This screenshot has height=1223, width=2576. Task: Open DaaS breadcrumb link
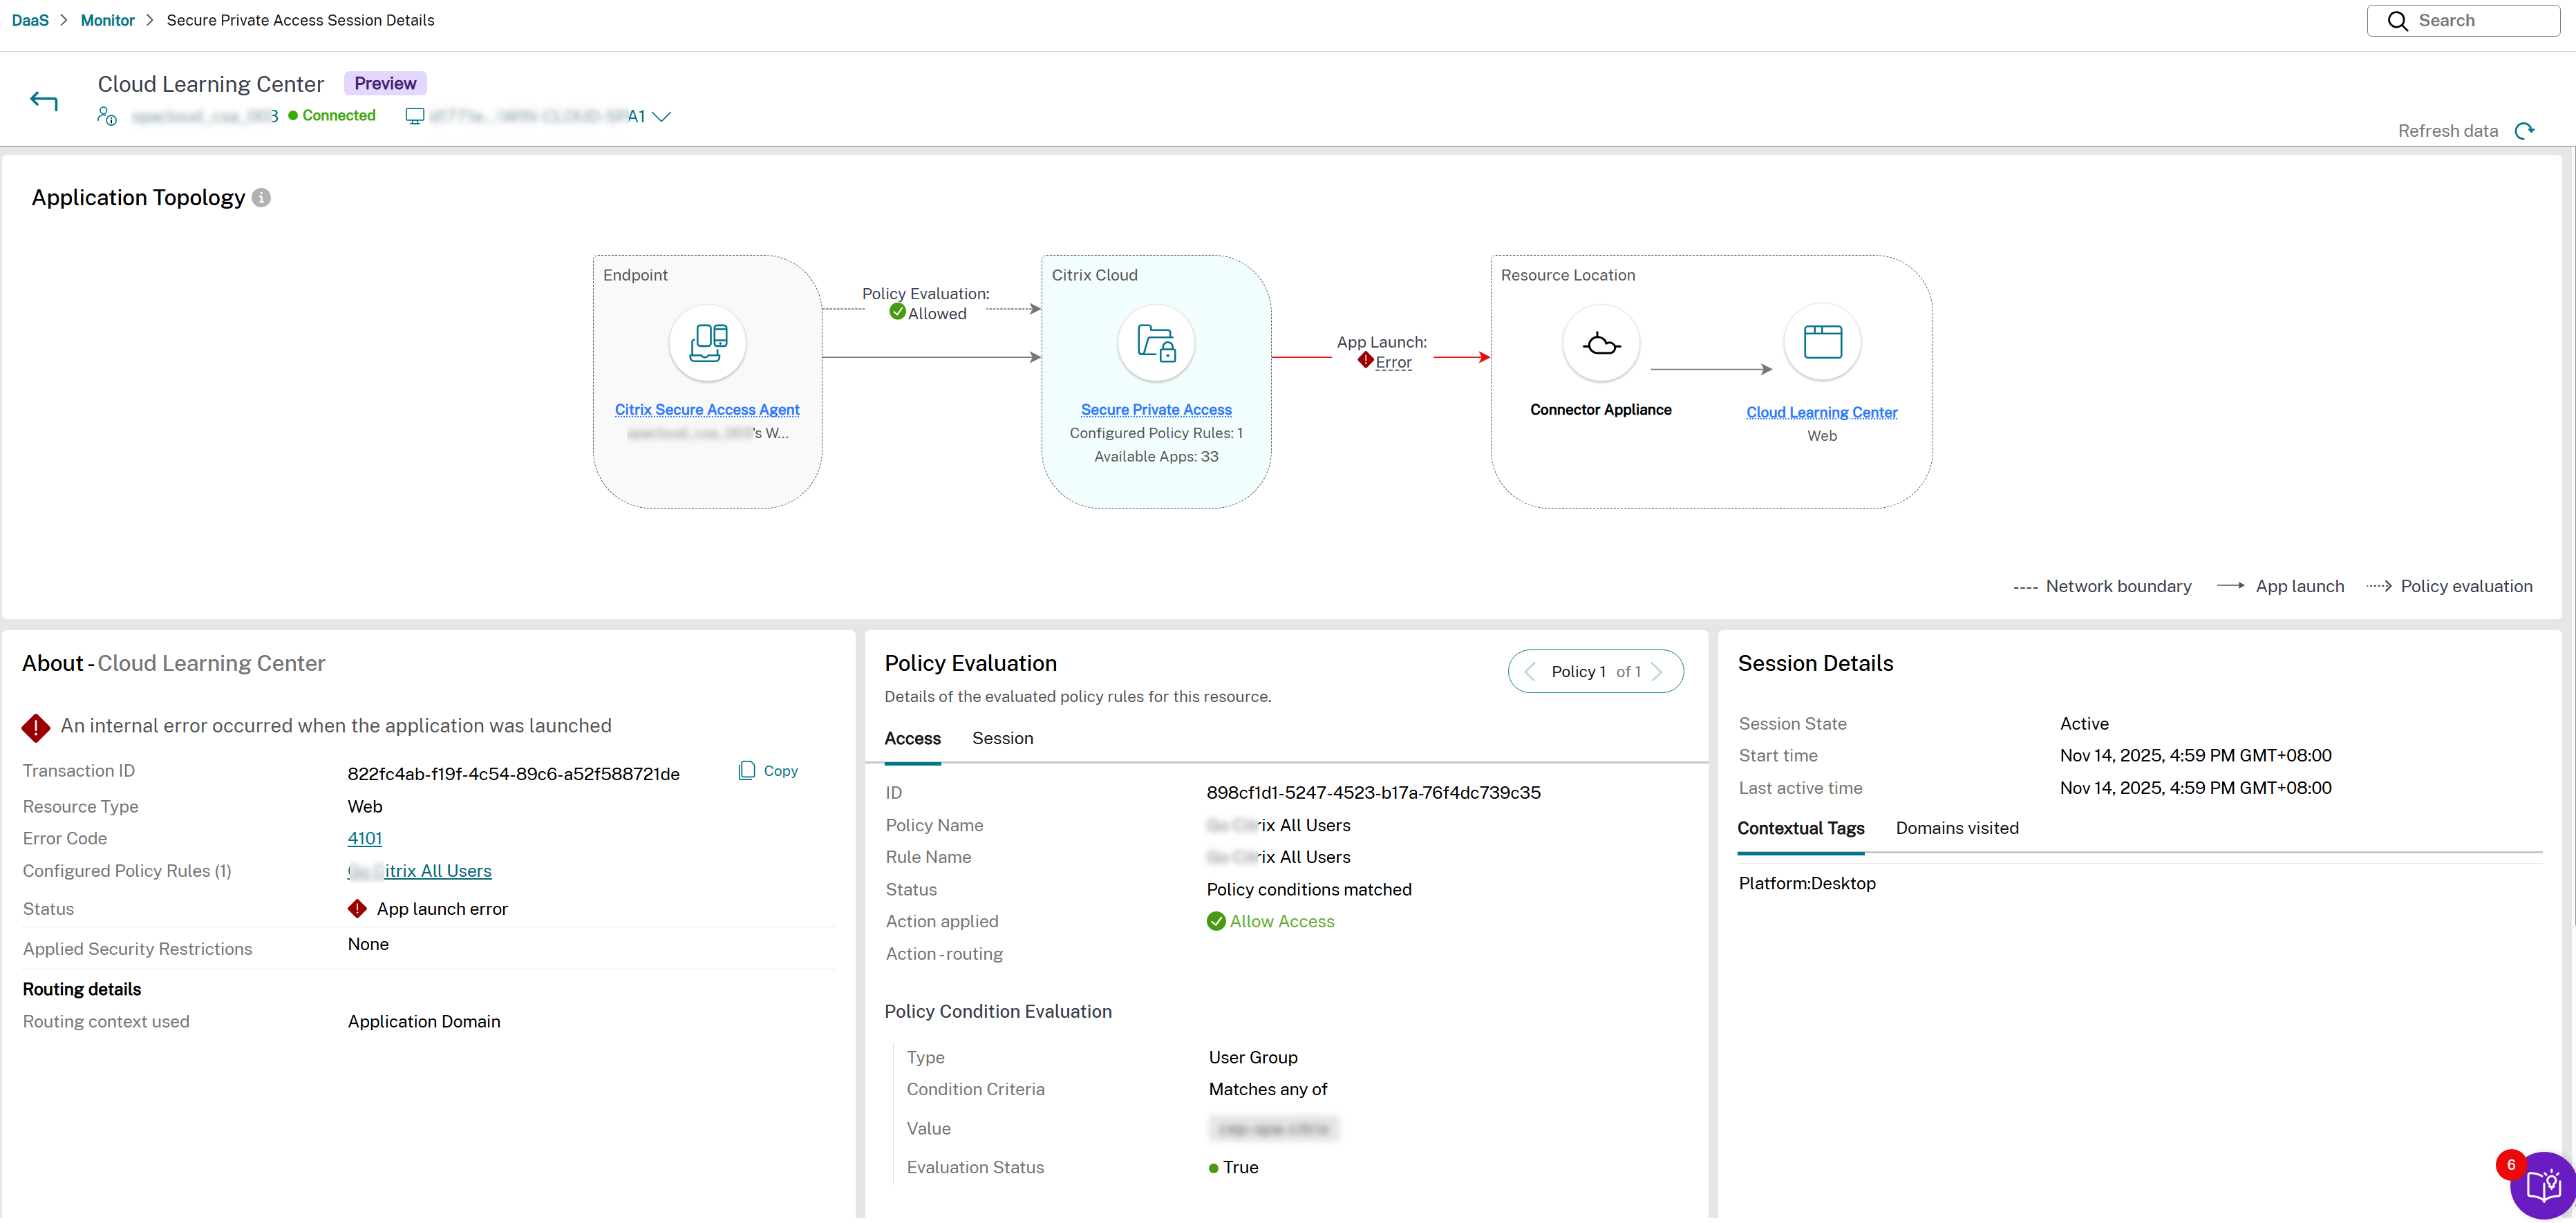click(30, 20)
